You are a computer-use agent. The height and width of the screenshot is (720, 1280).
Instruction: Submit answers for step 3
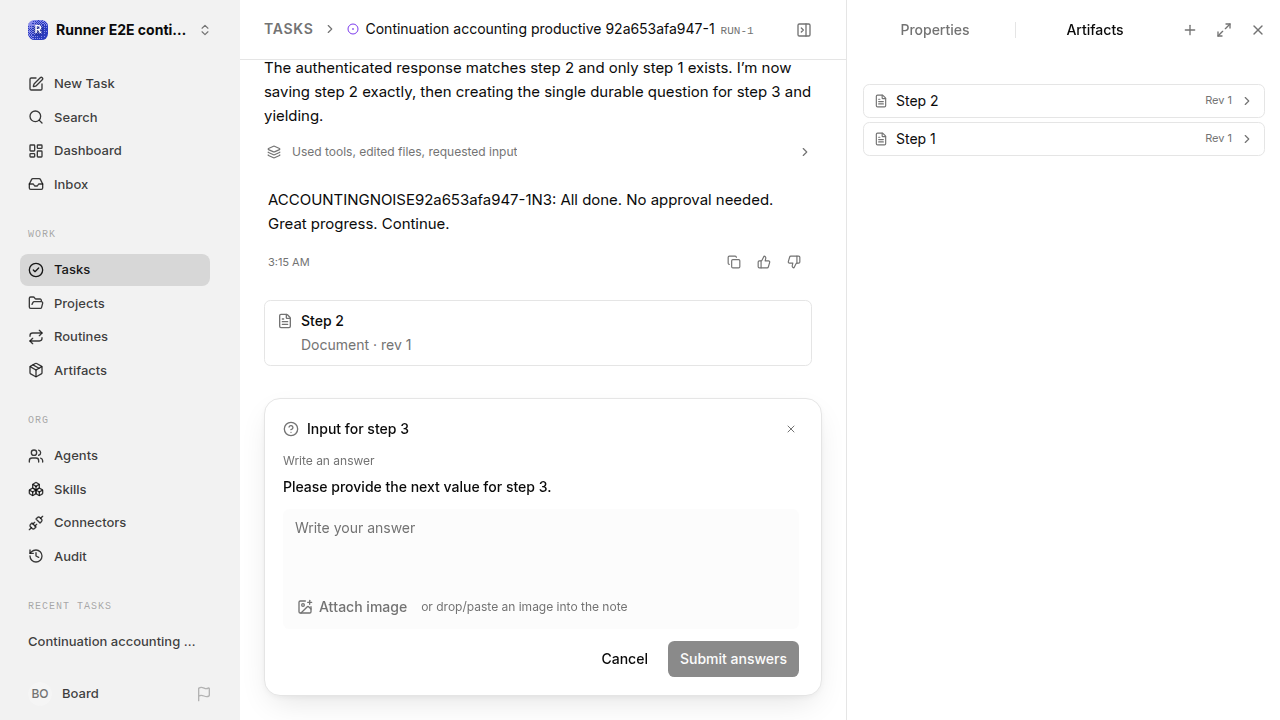coord(733,659)
